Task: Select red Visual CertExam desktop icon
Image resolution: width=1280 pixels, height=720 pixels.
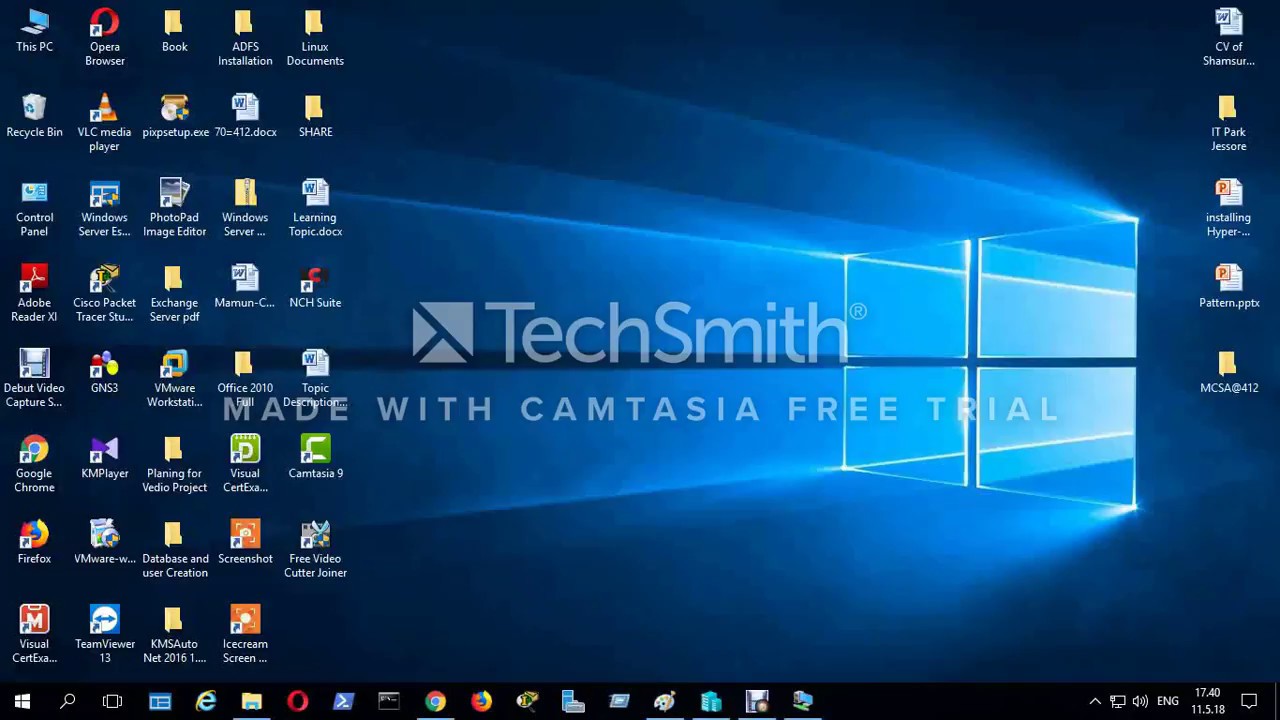Action: coord(34,635)
